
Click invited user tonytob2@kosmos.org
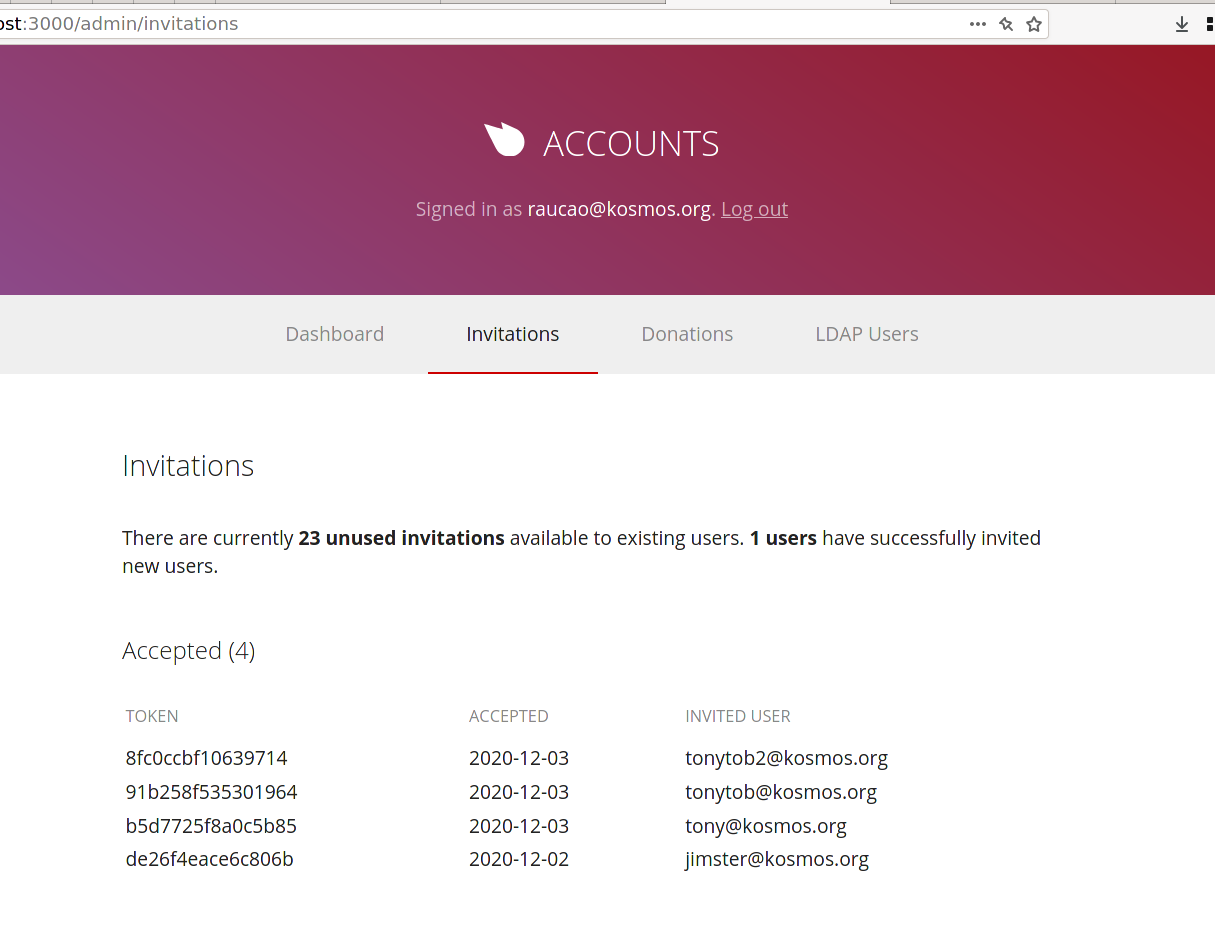(x=786, y=758)
